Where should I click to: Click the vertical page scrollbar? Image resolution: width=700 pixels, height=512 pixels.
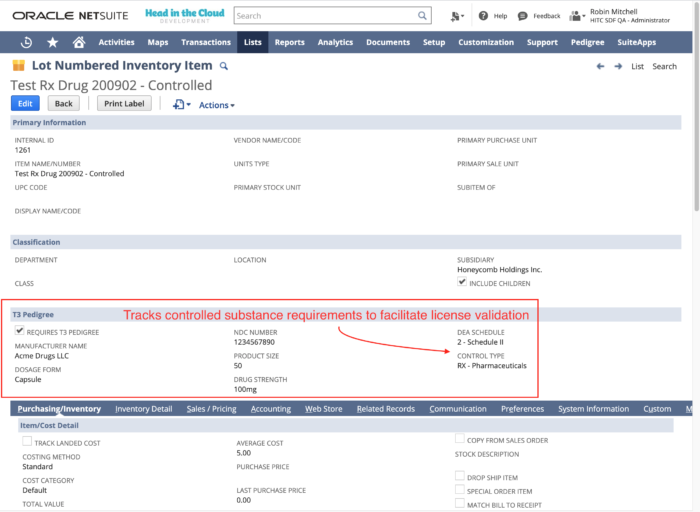tap(696, 107)
